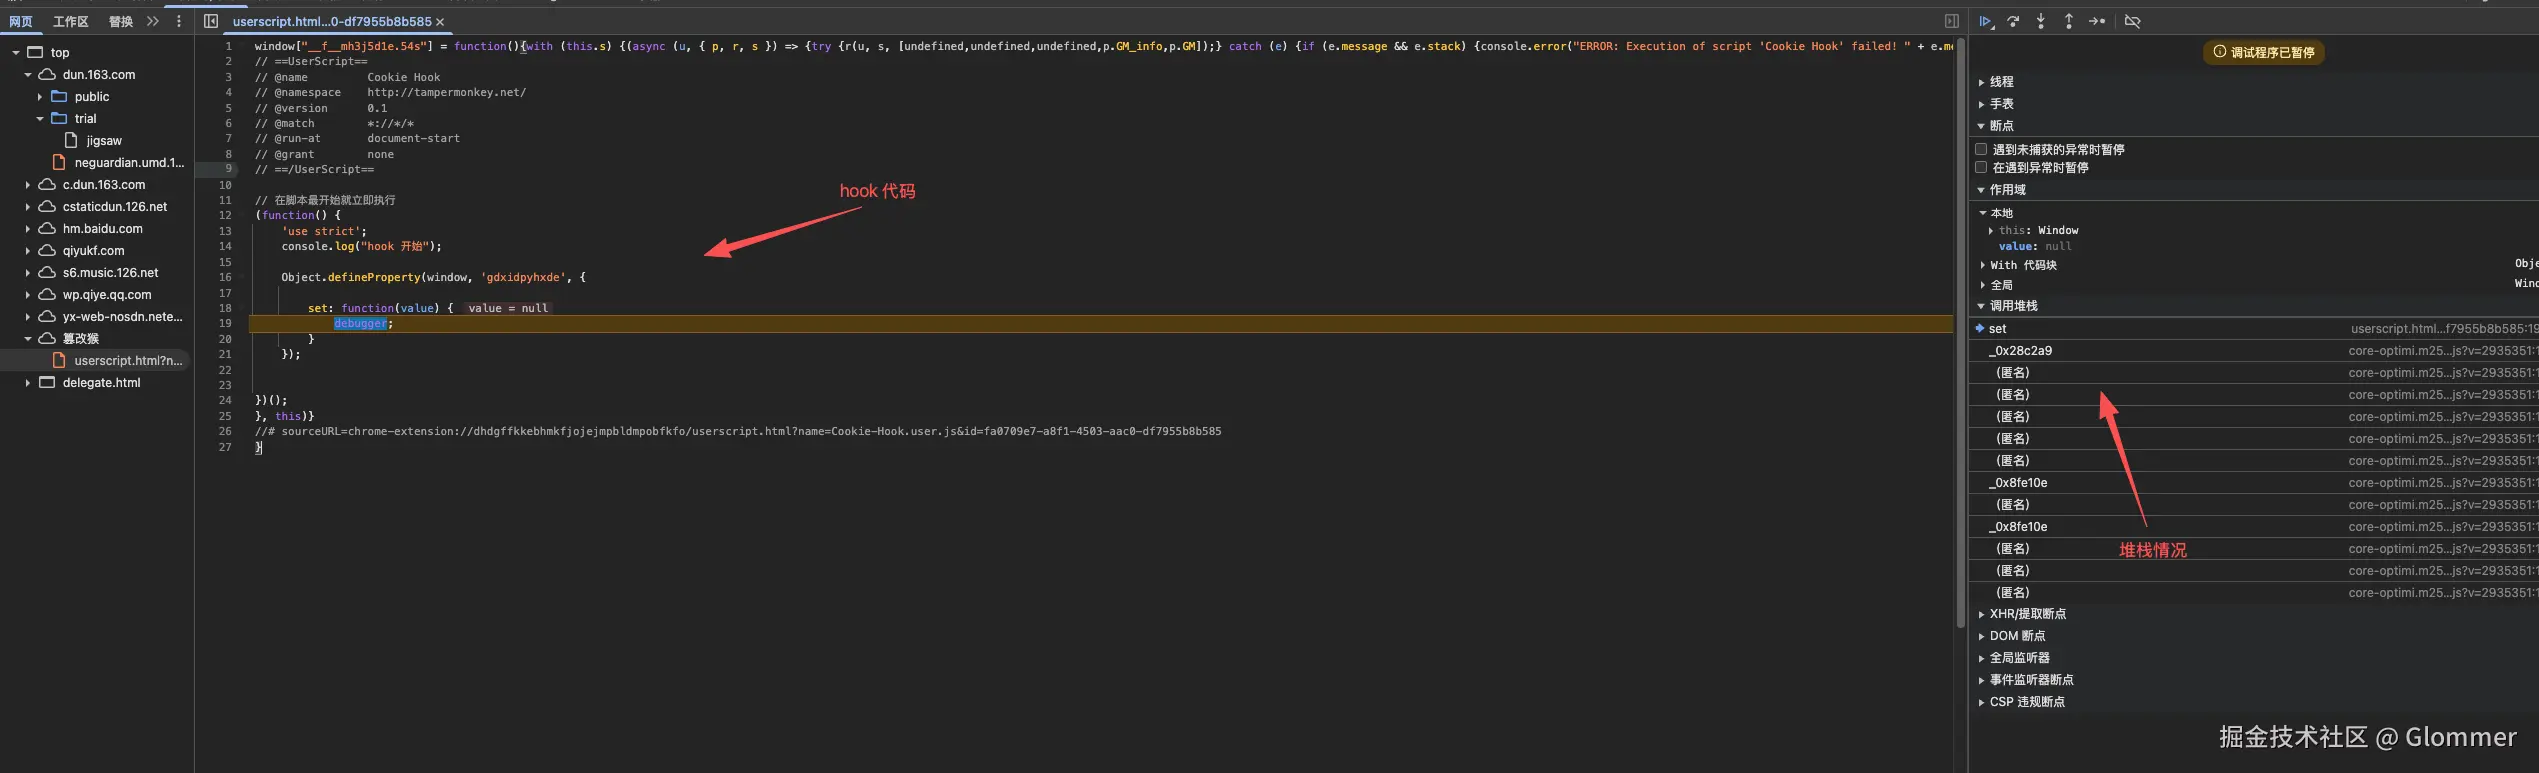The height and width of the screenshot is (773, 2539).
Task: Enable pause on uncaught exceptions checkbox
Action: pos(1981,149)
